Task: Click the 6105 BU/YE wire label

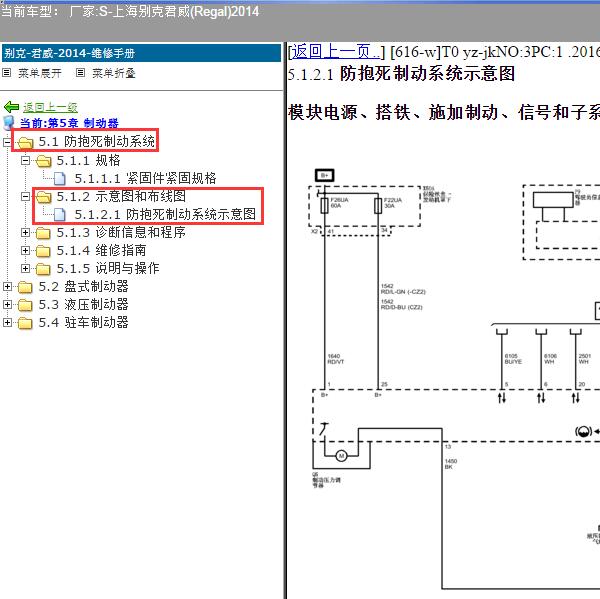Action: (513, 359)
